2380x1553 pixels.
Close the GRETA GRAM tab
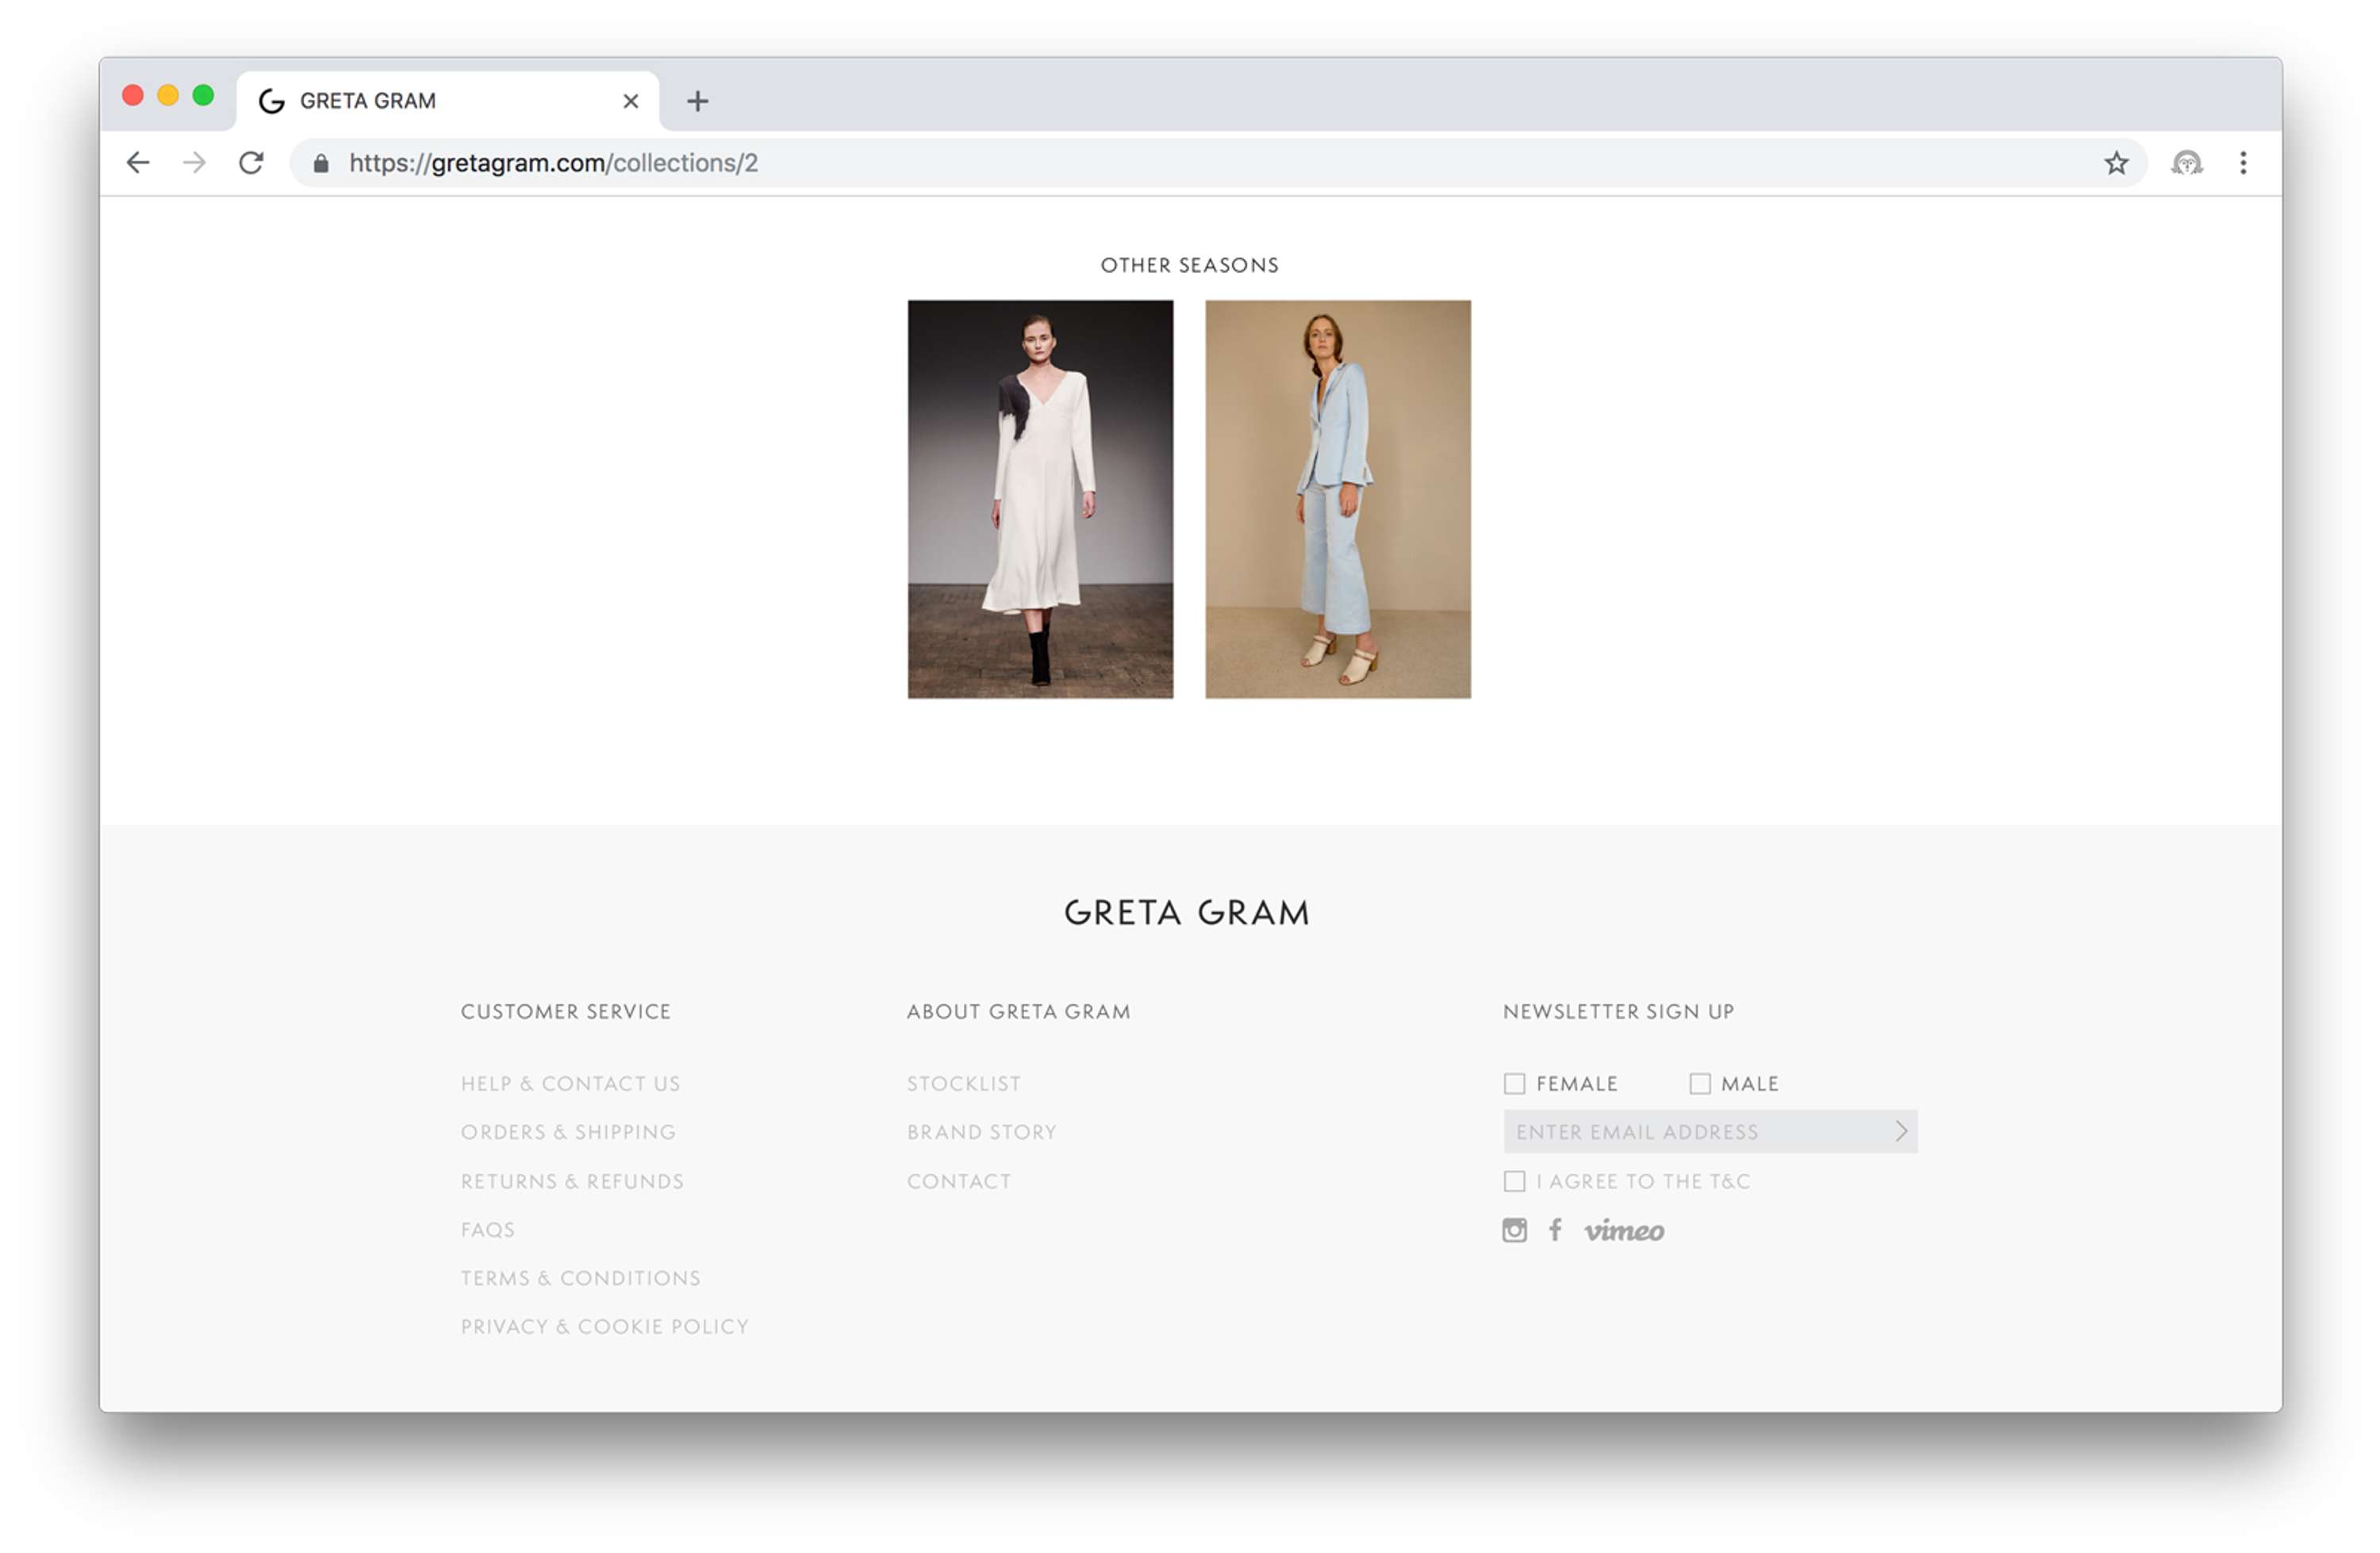(631, 101)
